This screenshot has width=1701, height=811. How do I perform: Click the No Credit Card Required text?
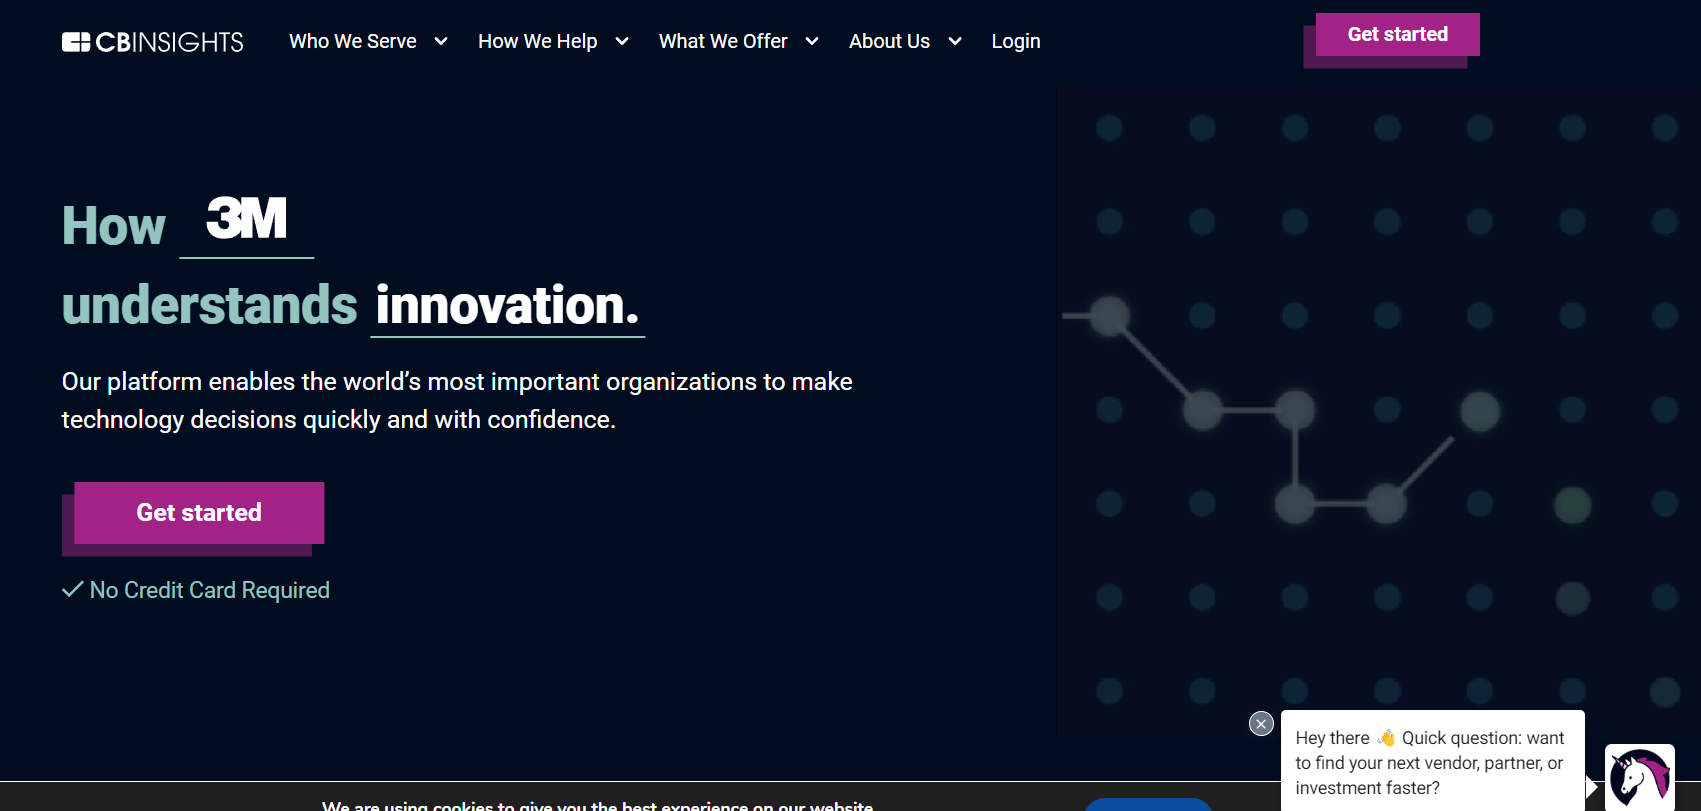point(209,590)
